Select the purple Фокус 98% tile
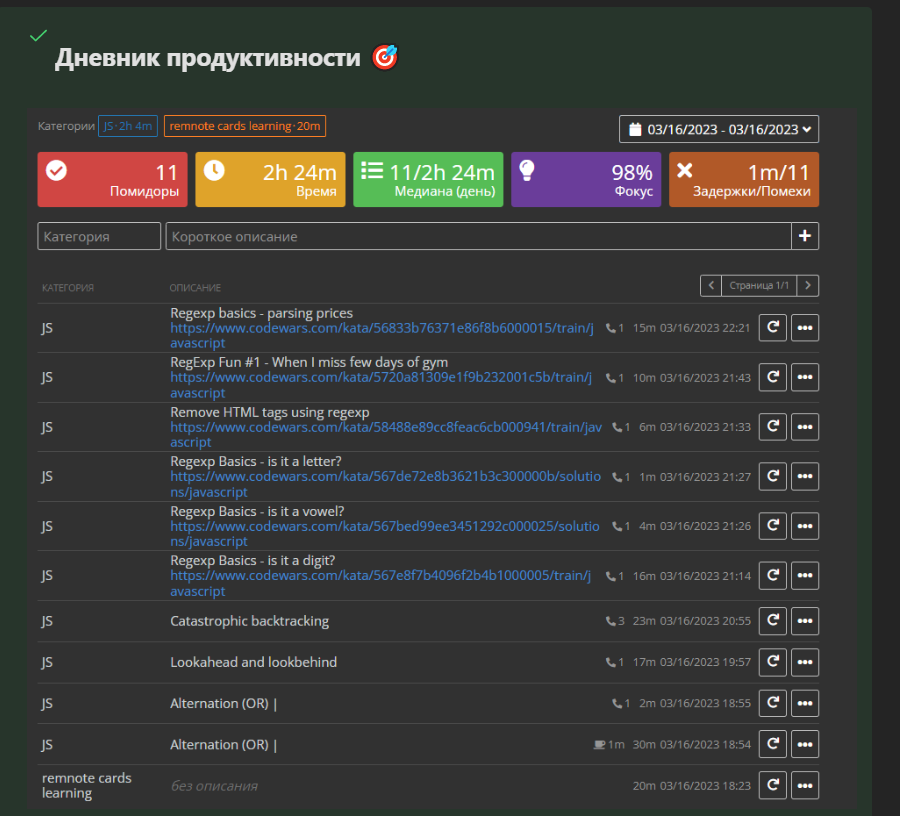The width and height of the screenshot is (900, 816). point(586,180)
